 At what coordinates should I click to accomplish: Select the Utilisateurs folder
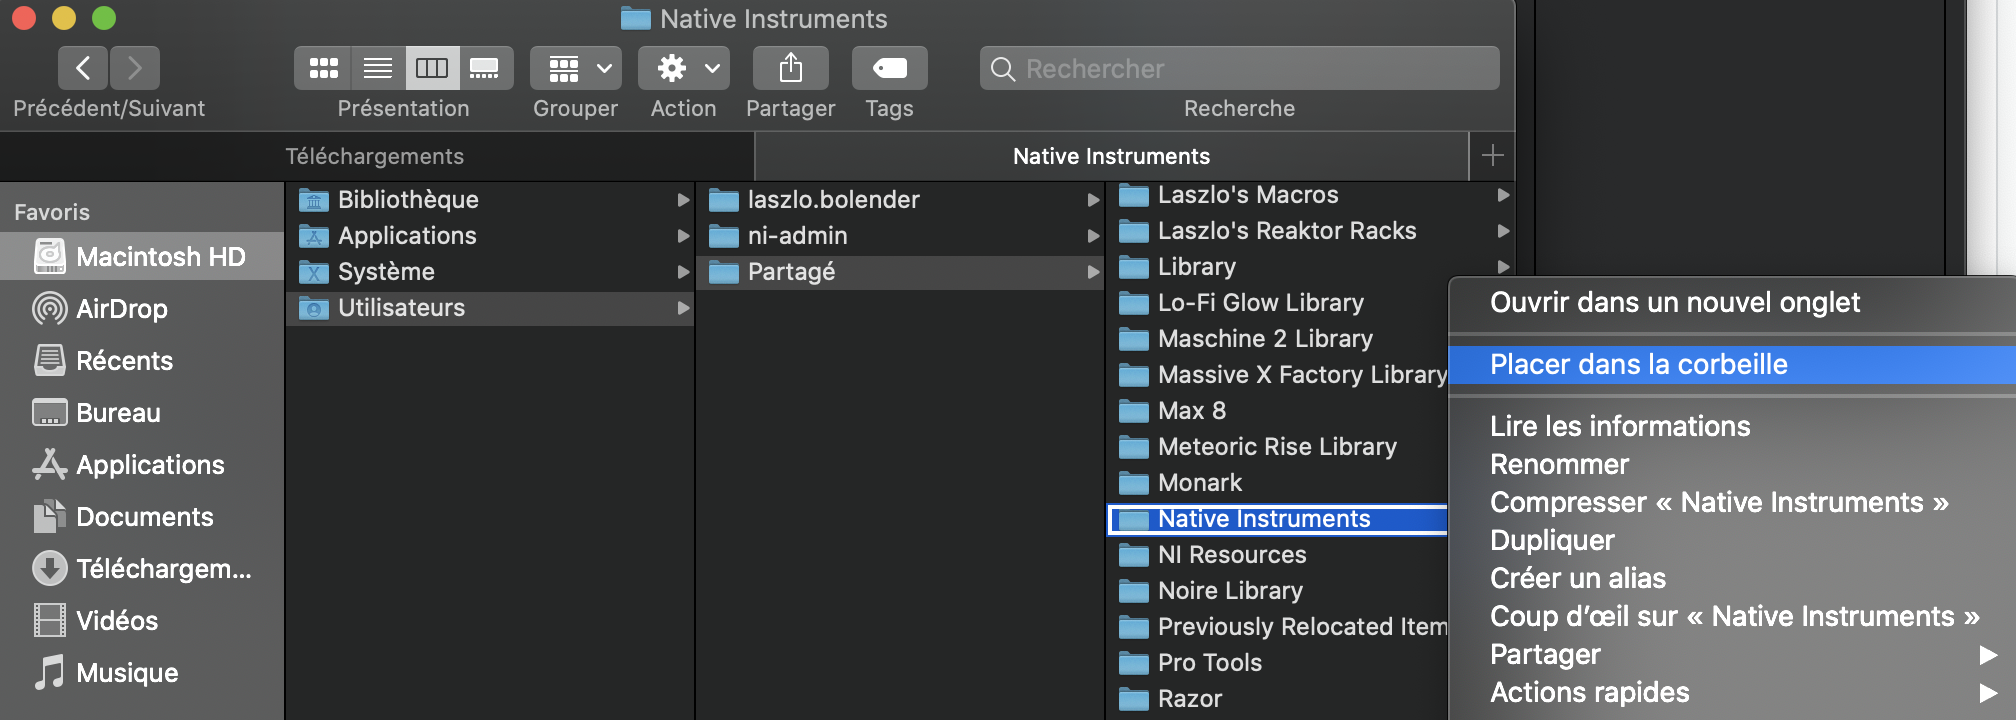pyautogui.click(x=490, y=308)
